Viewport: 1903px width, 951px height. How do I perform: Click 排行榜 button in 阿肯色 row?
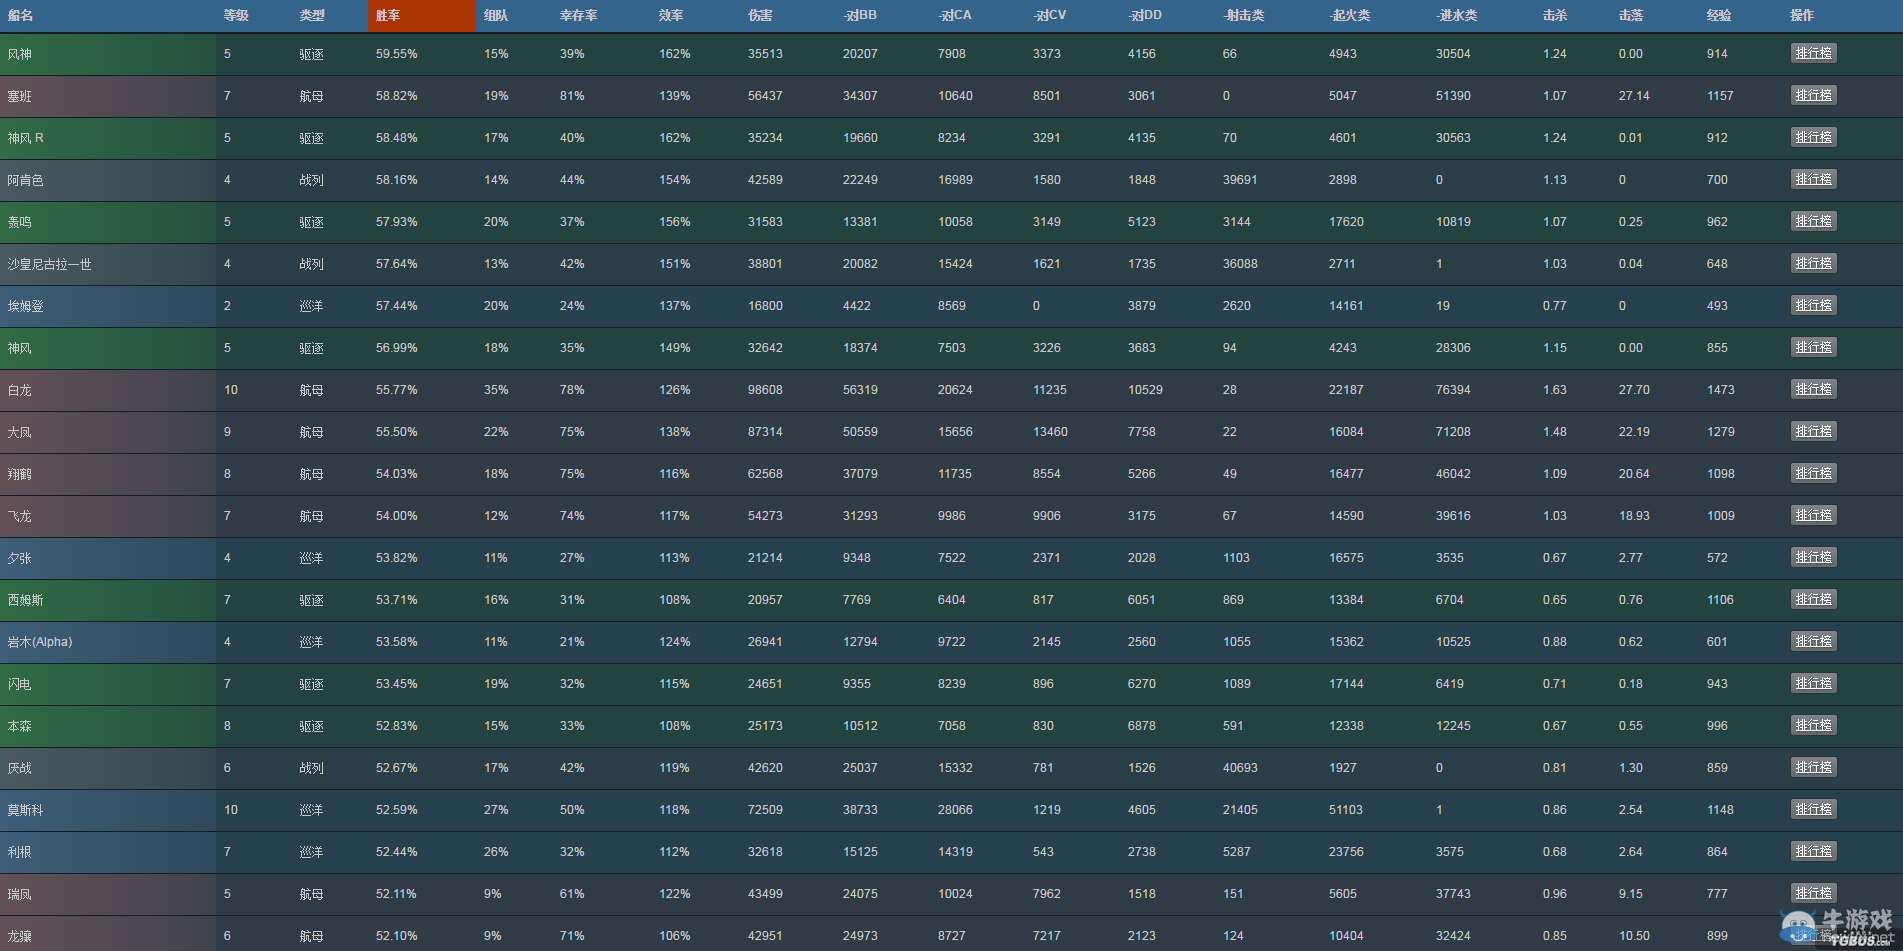click(x=1813, y=179)
